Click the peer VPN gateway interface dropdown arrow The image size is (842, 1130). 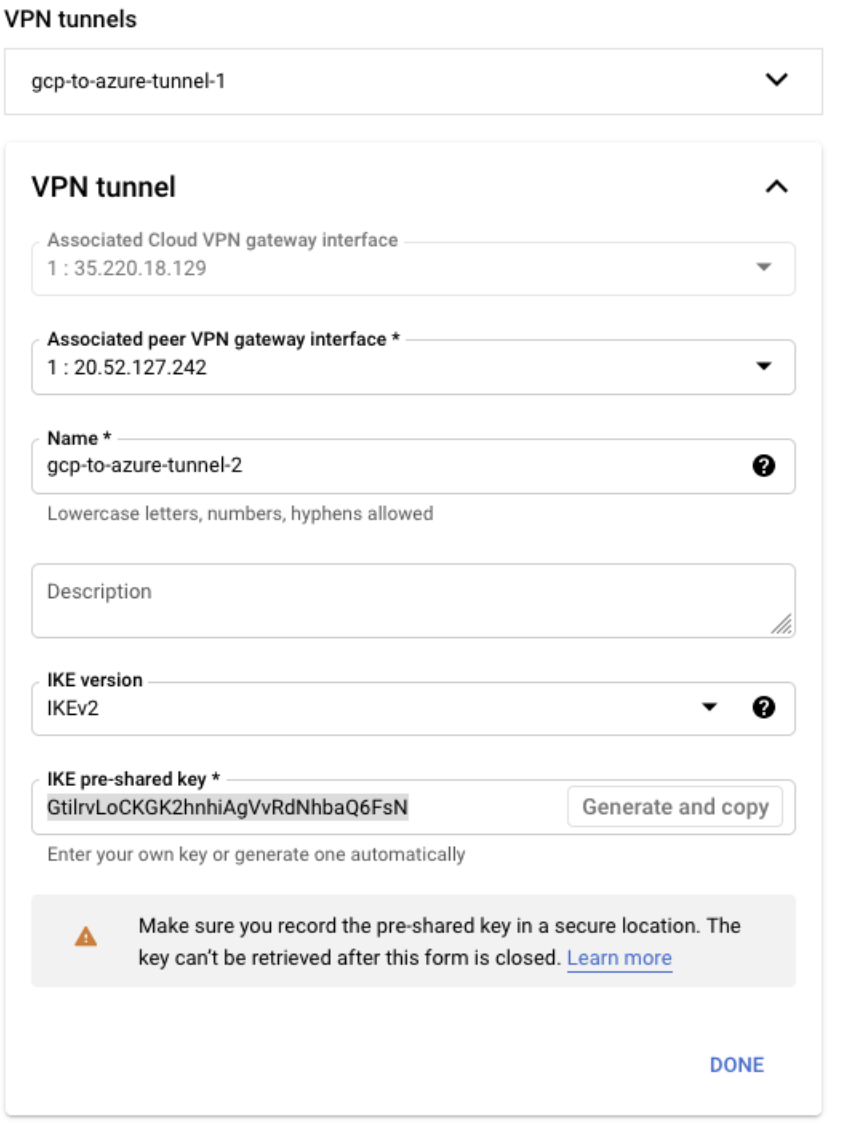763,367
